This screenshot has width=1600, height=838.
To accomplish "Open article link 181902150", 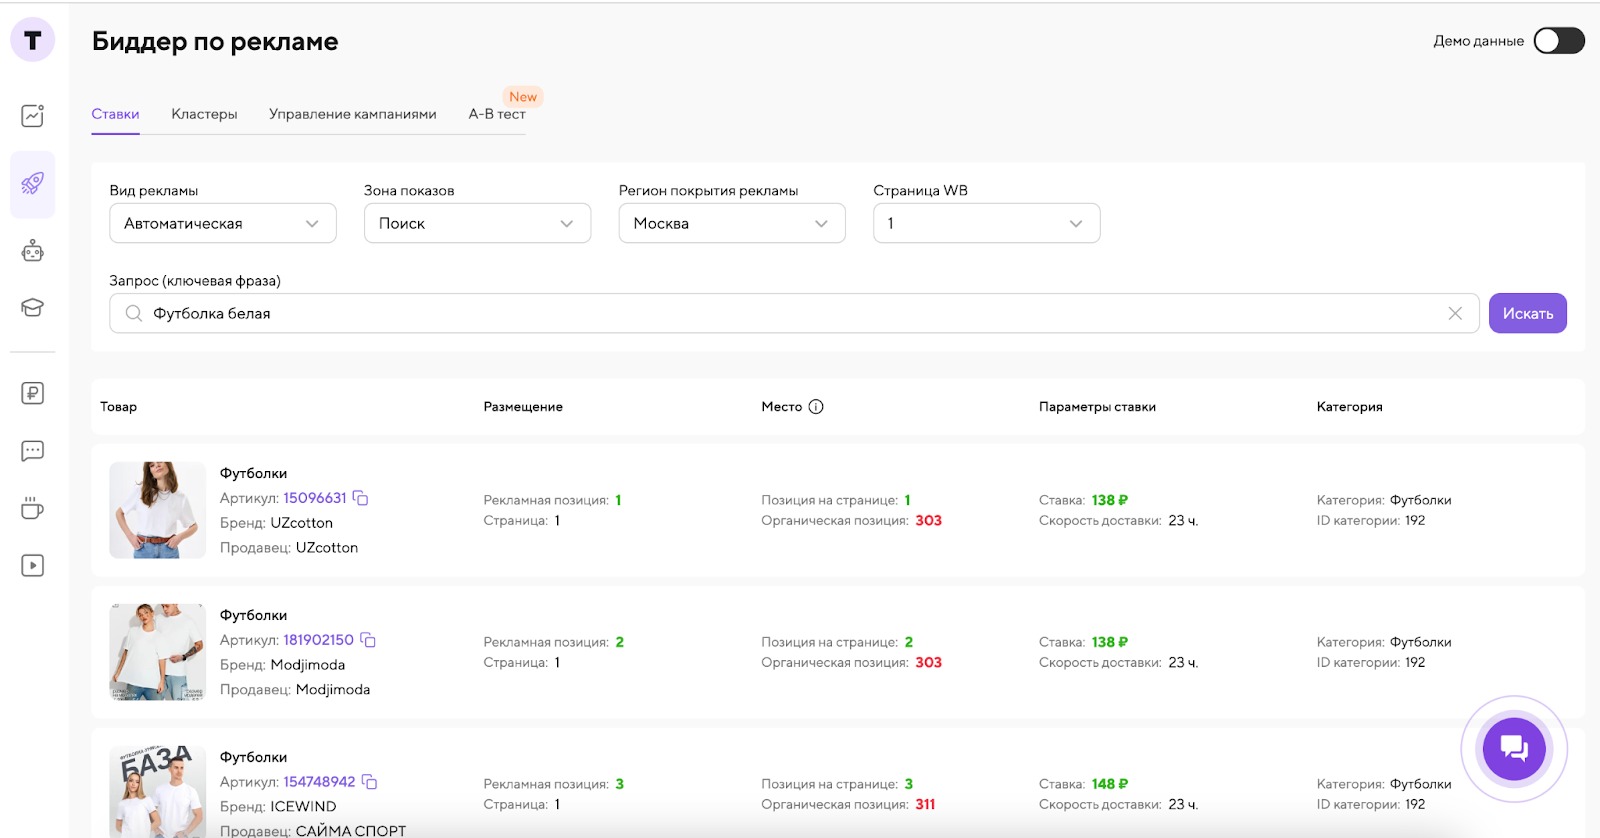I will coord(318,640).
